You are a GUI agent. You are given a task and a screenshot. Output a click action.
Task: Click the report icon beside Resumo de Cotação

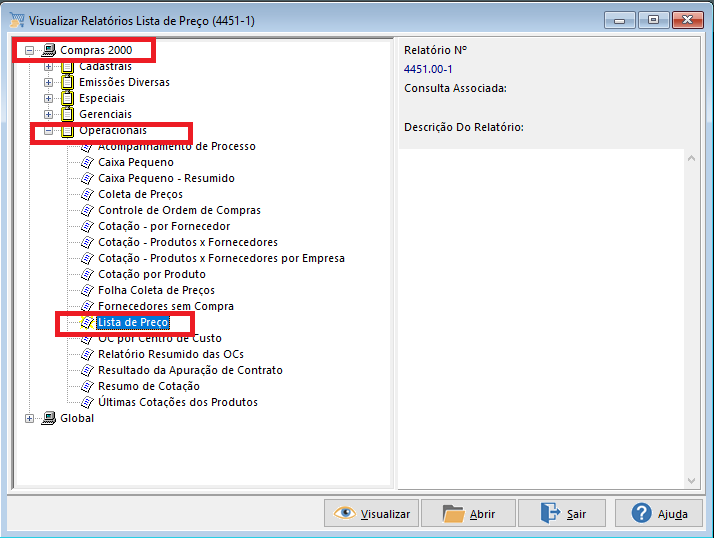click(87, 386)
